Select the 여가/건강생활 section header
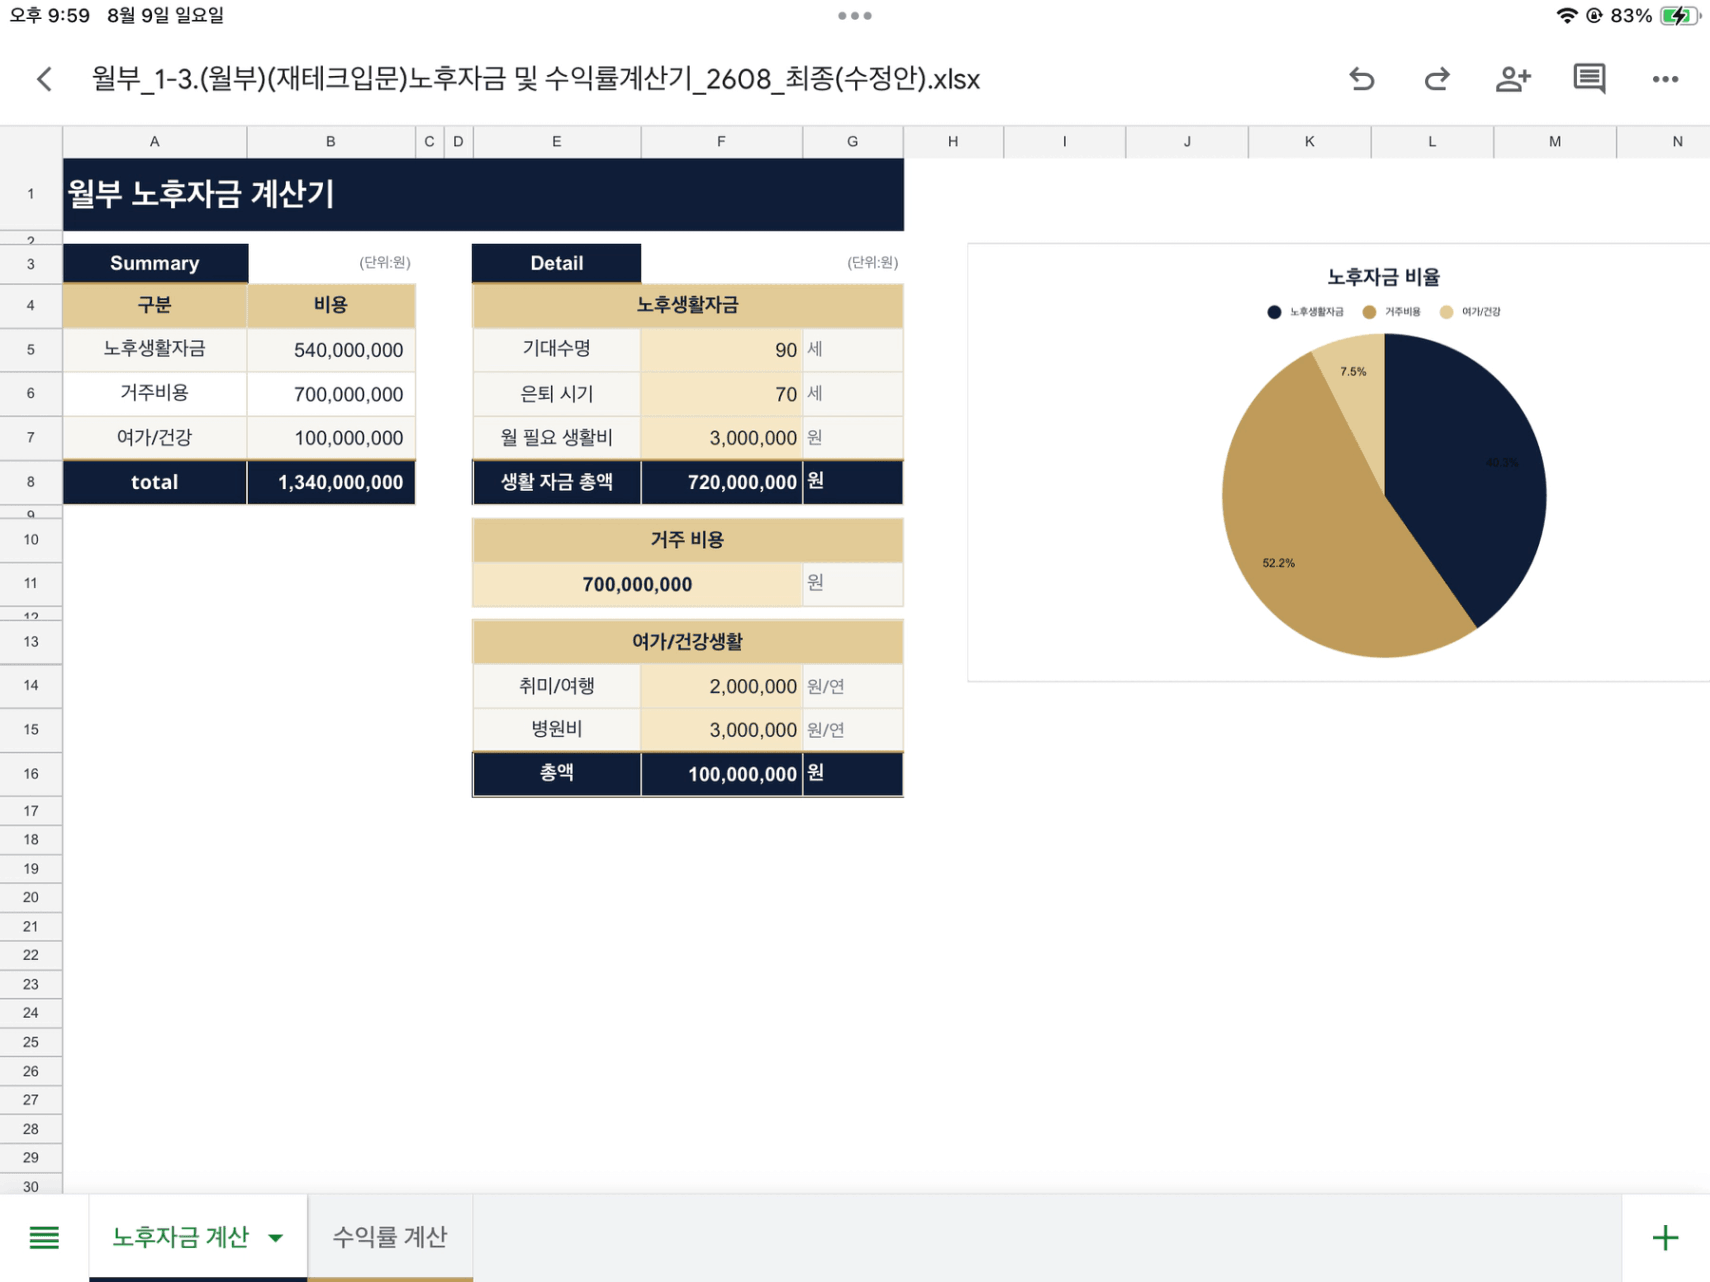 point(687,641)
